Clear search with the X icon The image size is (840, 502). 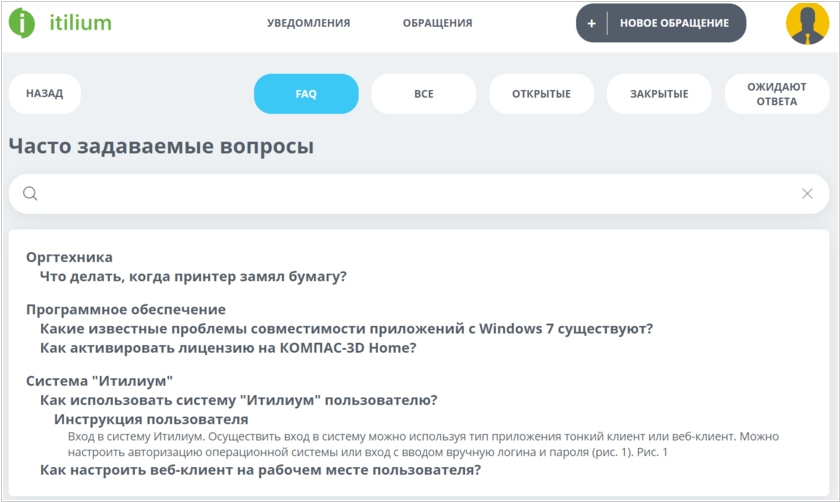point(807,193)
